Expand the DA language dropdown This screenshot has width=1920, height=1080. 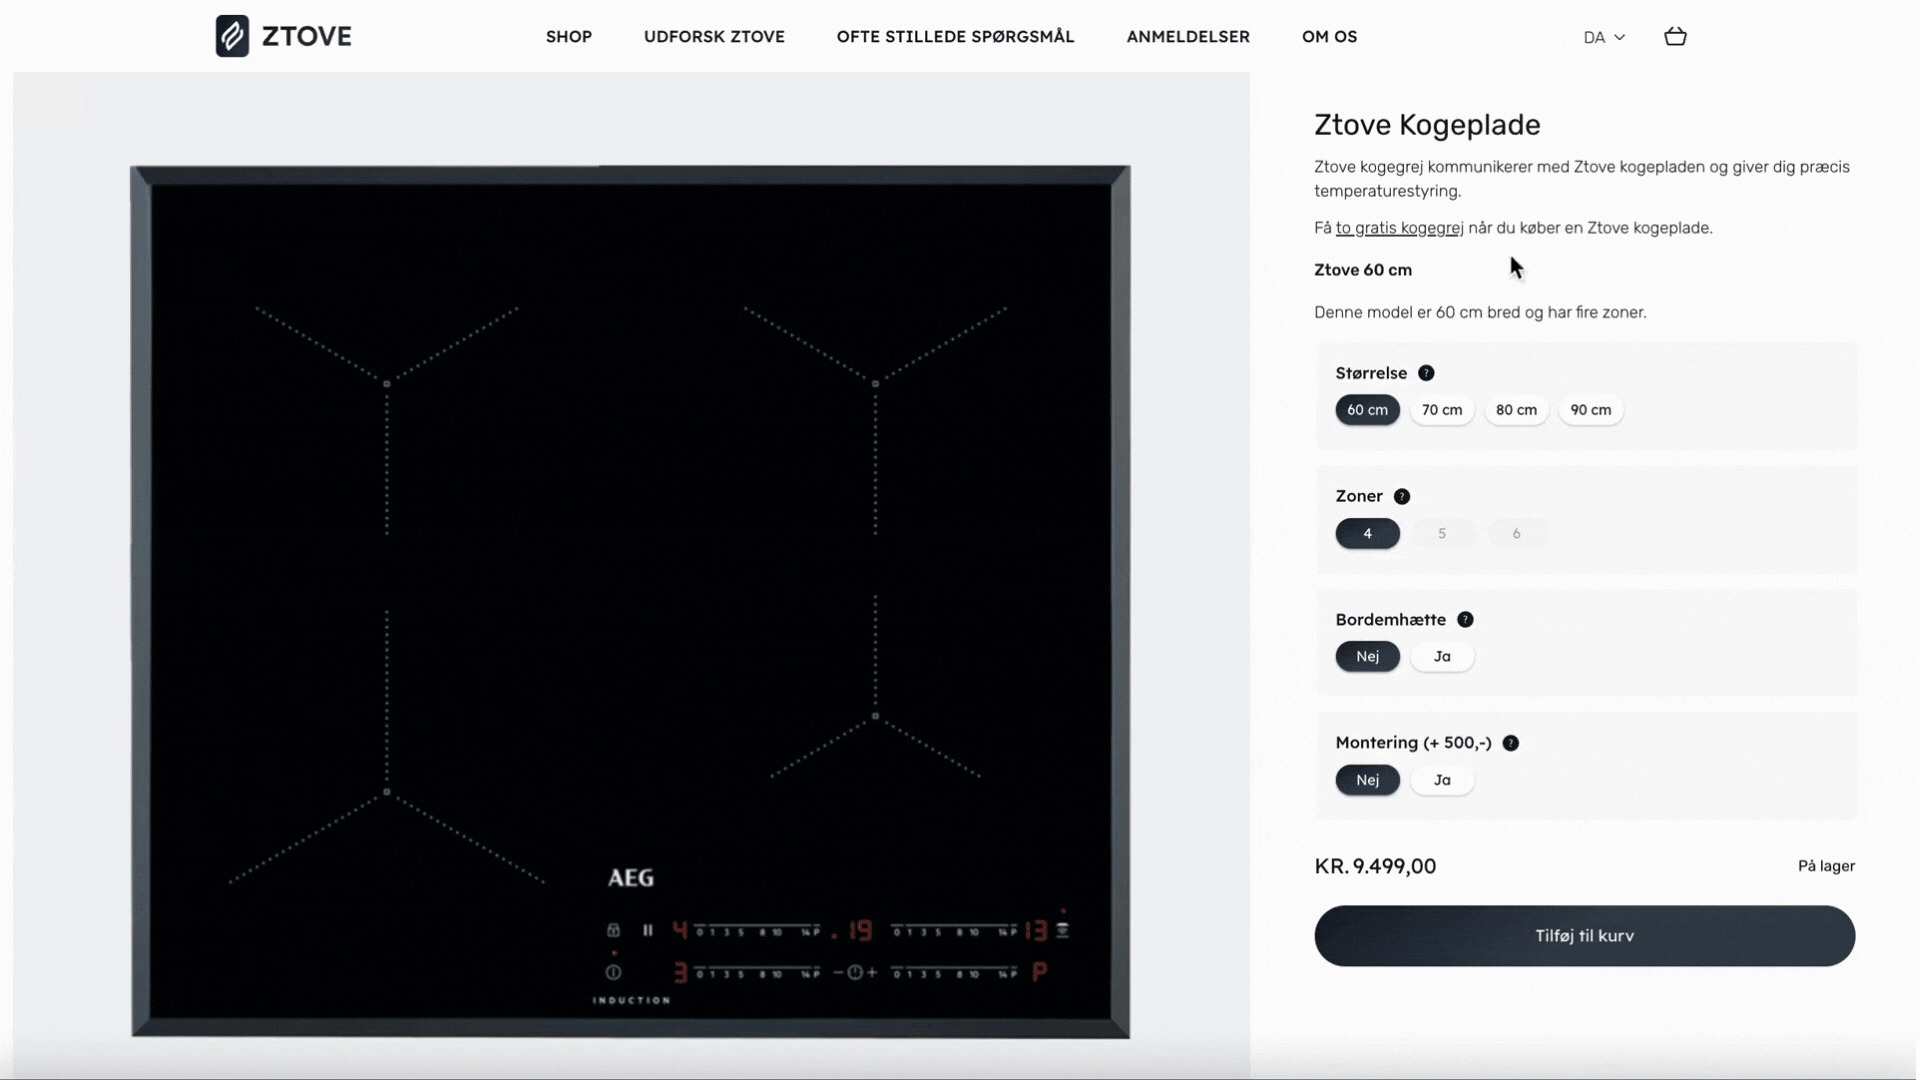click(x=1604, y=37)
